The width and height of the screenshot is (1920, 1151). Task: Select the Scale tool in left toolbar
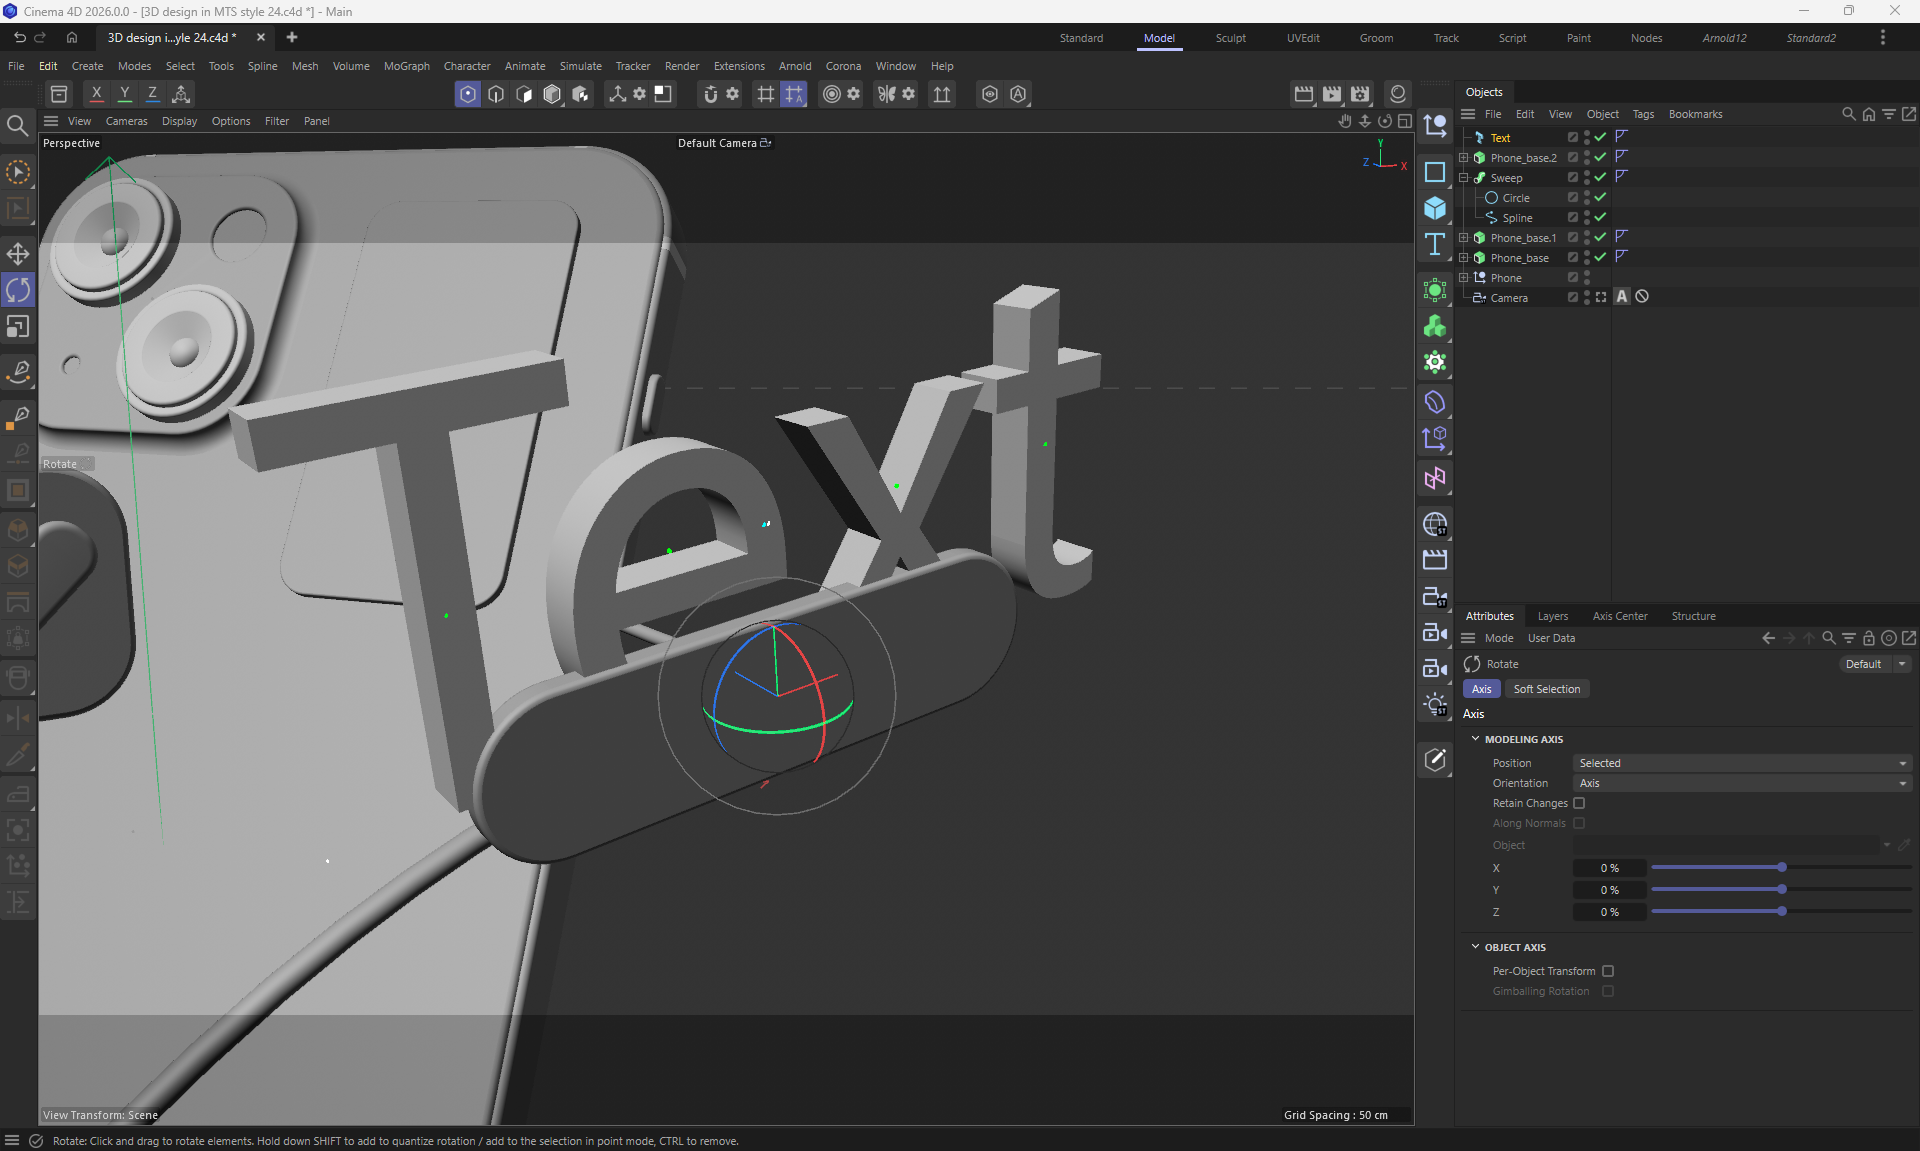coord(18,327)
